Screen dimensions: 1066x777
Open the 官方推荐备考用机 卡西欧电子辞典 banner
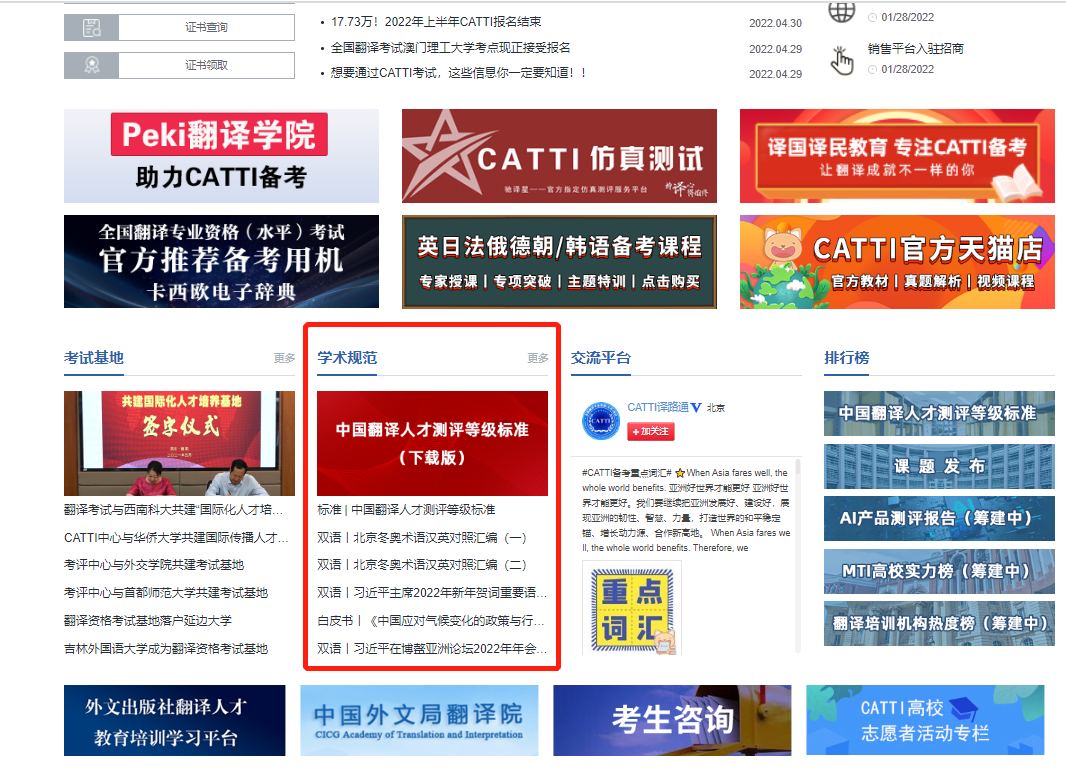coord(222,262)
